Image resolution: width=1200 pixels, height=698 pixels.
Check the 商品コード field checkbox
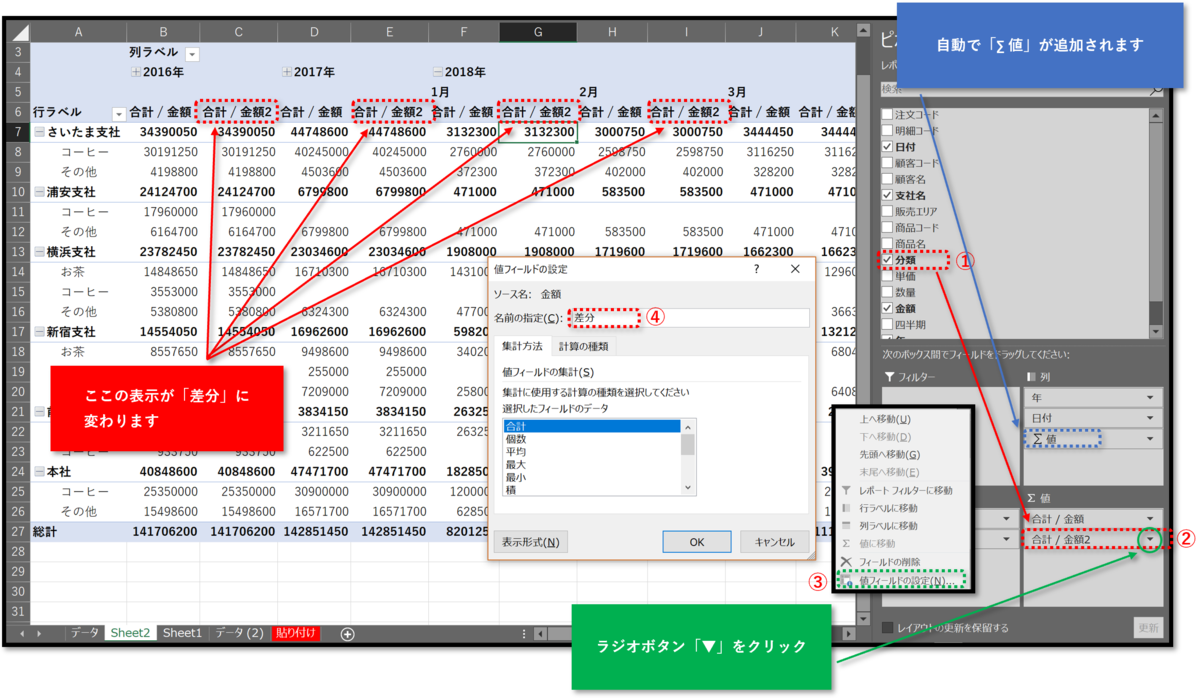(887, 227)
